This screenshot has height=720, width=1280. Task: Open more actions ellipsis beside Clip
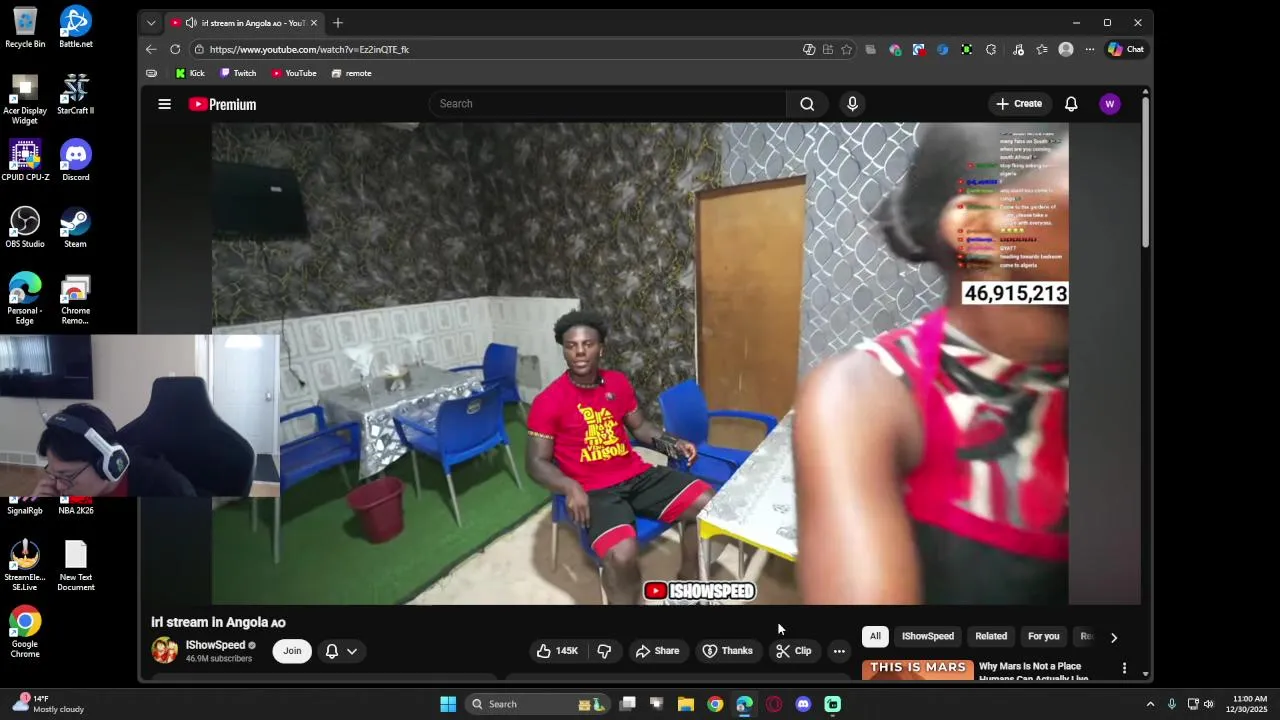[839, 651]
